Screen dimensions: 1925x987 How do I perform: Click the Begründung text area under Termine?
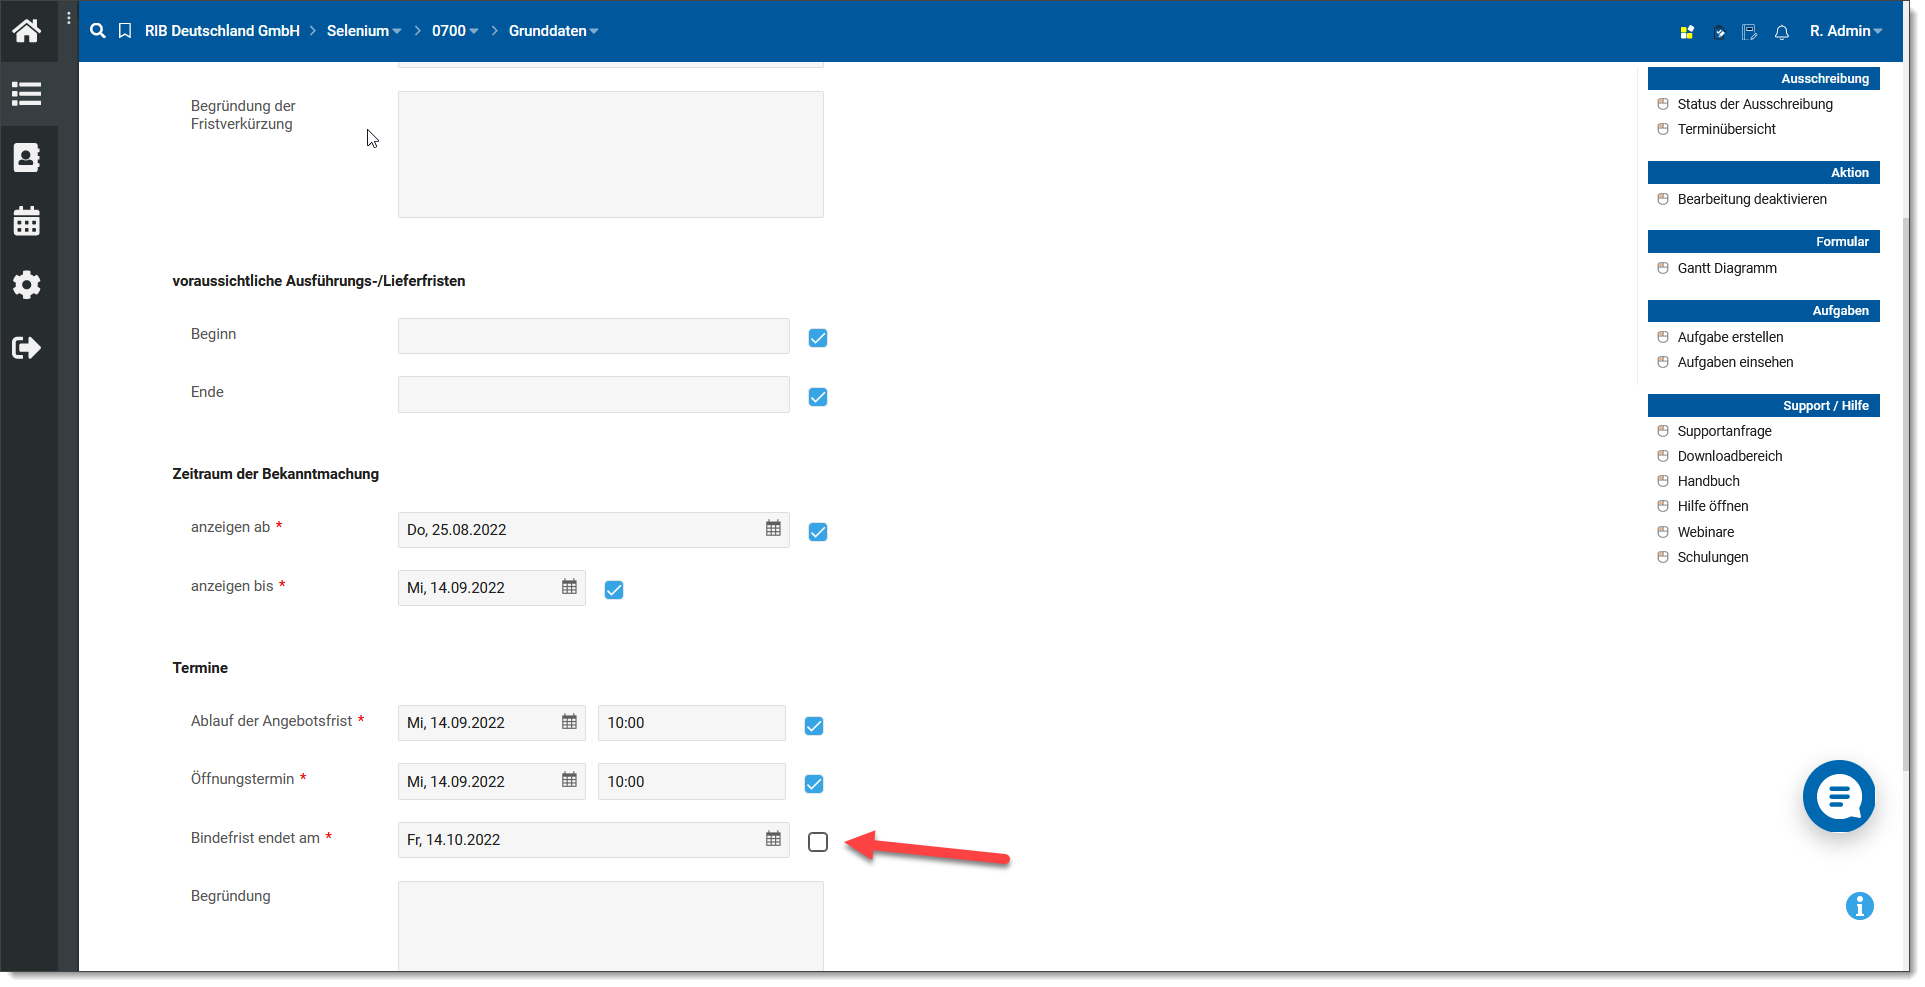611,926
